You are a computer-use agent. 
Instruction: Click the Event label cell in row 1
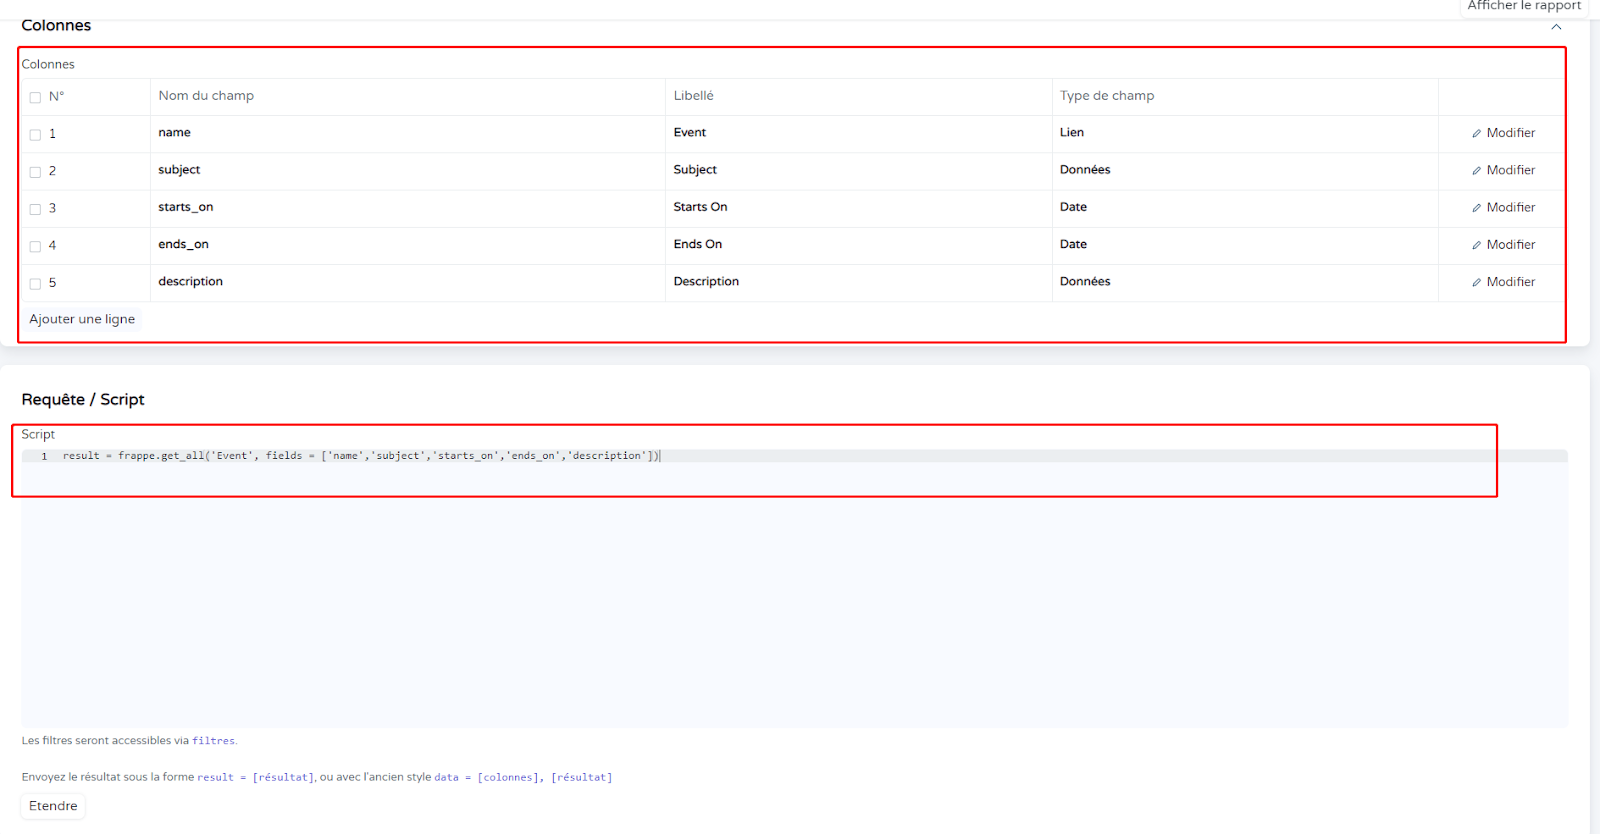(690, 133)
